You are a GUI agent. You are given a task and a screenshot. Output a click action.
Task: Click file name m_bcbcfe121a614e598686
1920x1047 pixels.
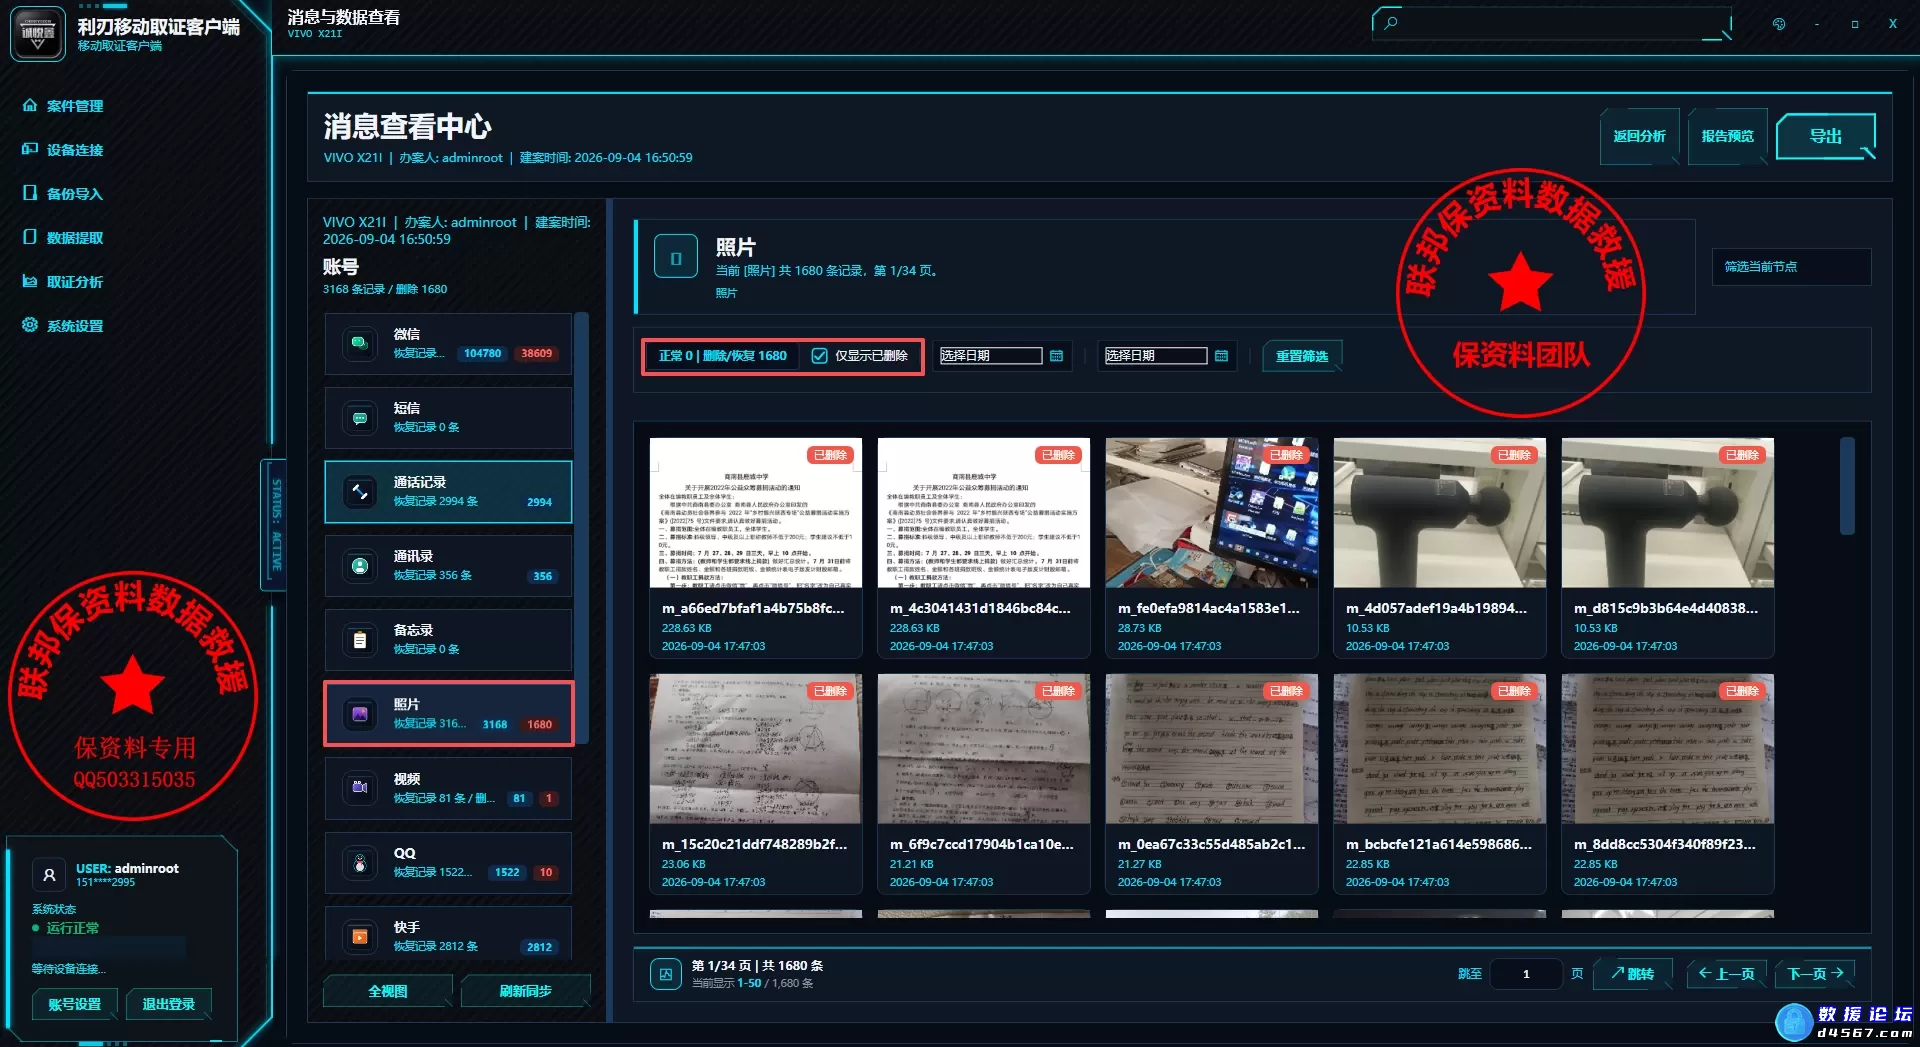coord(1438,844)
